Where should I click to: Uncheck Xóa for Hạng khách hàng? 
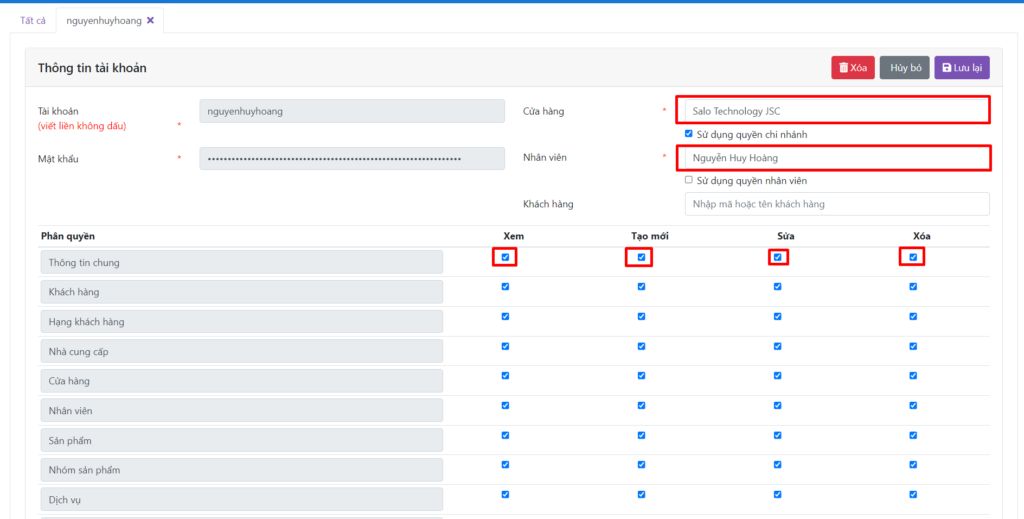click(x=913, y=317)
